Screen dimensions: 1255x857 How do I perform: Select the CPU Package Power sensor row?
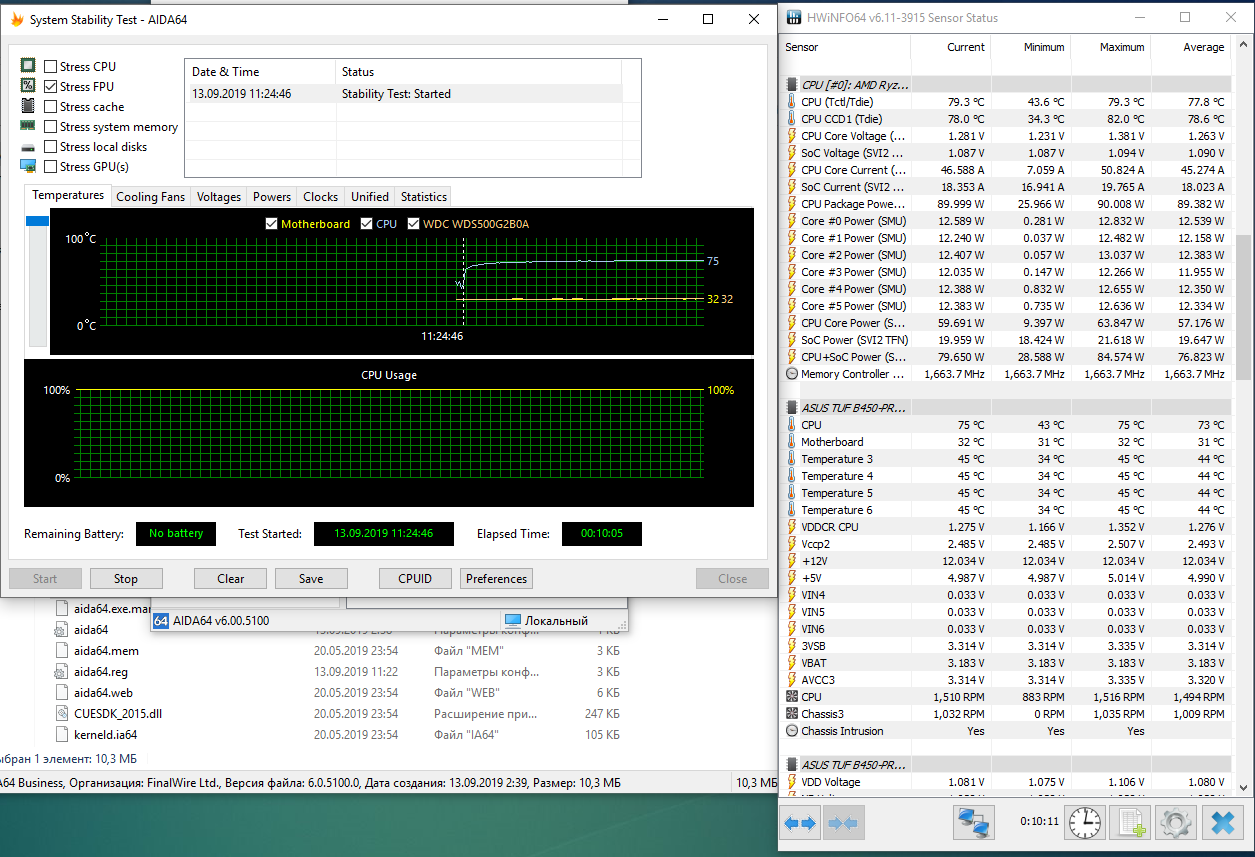[1007, 204]
